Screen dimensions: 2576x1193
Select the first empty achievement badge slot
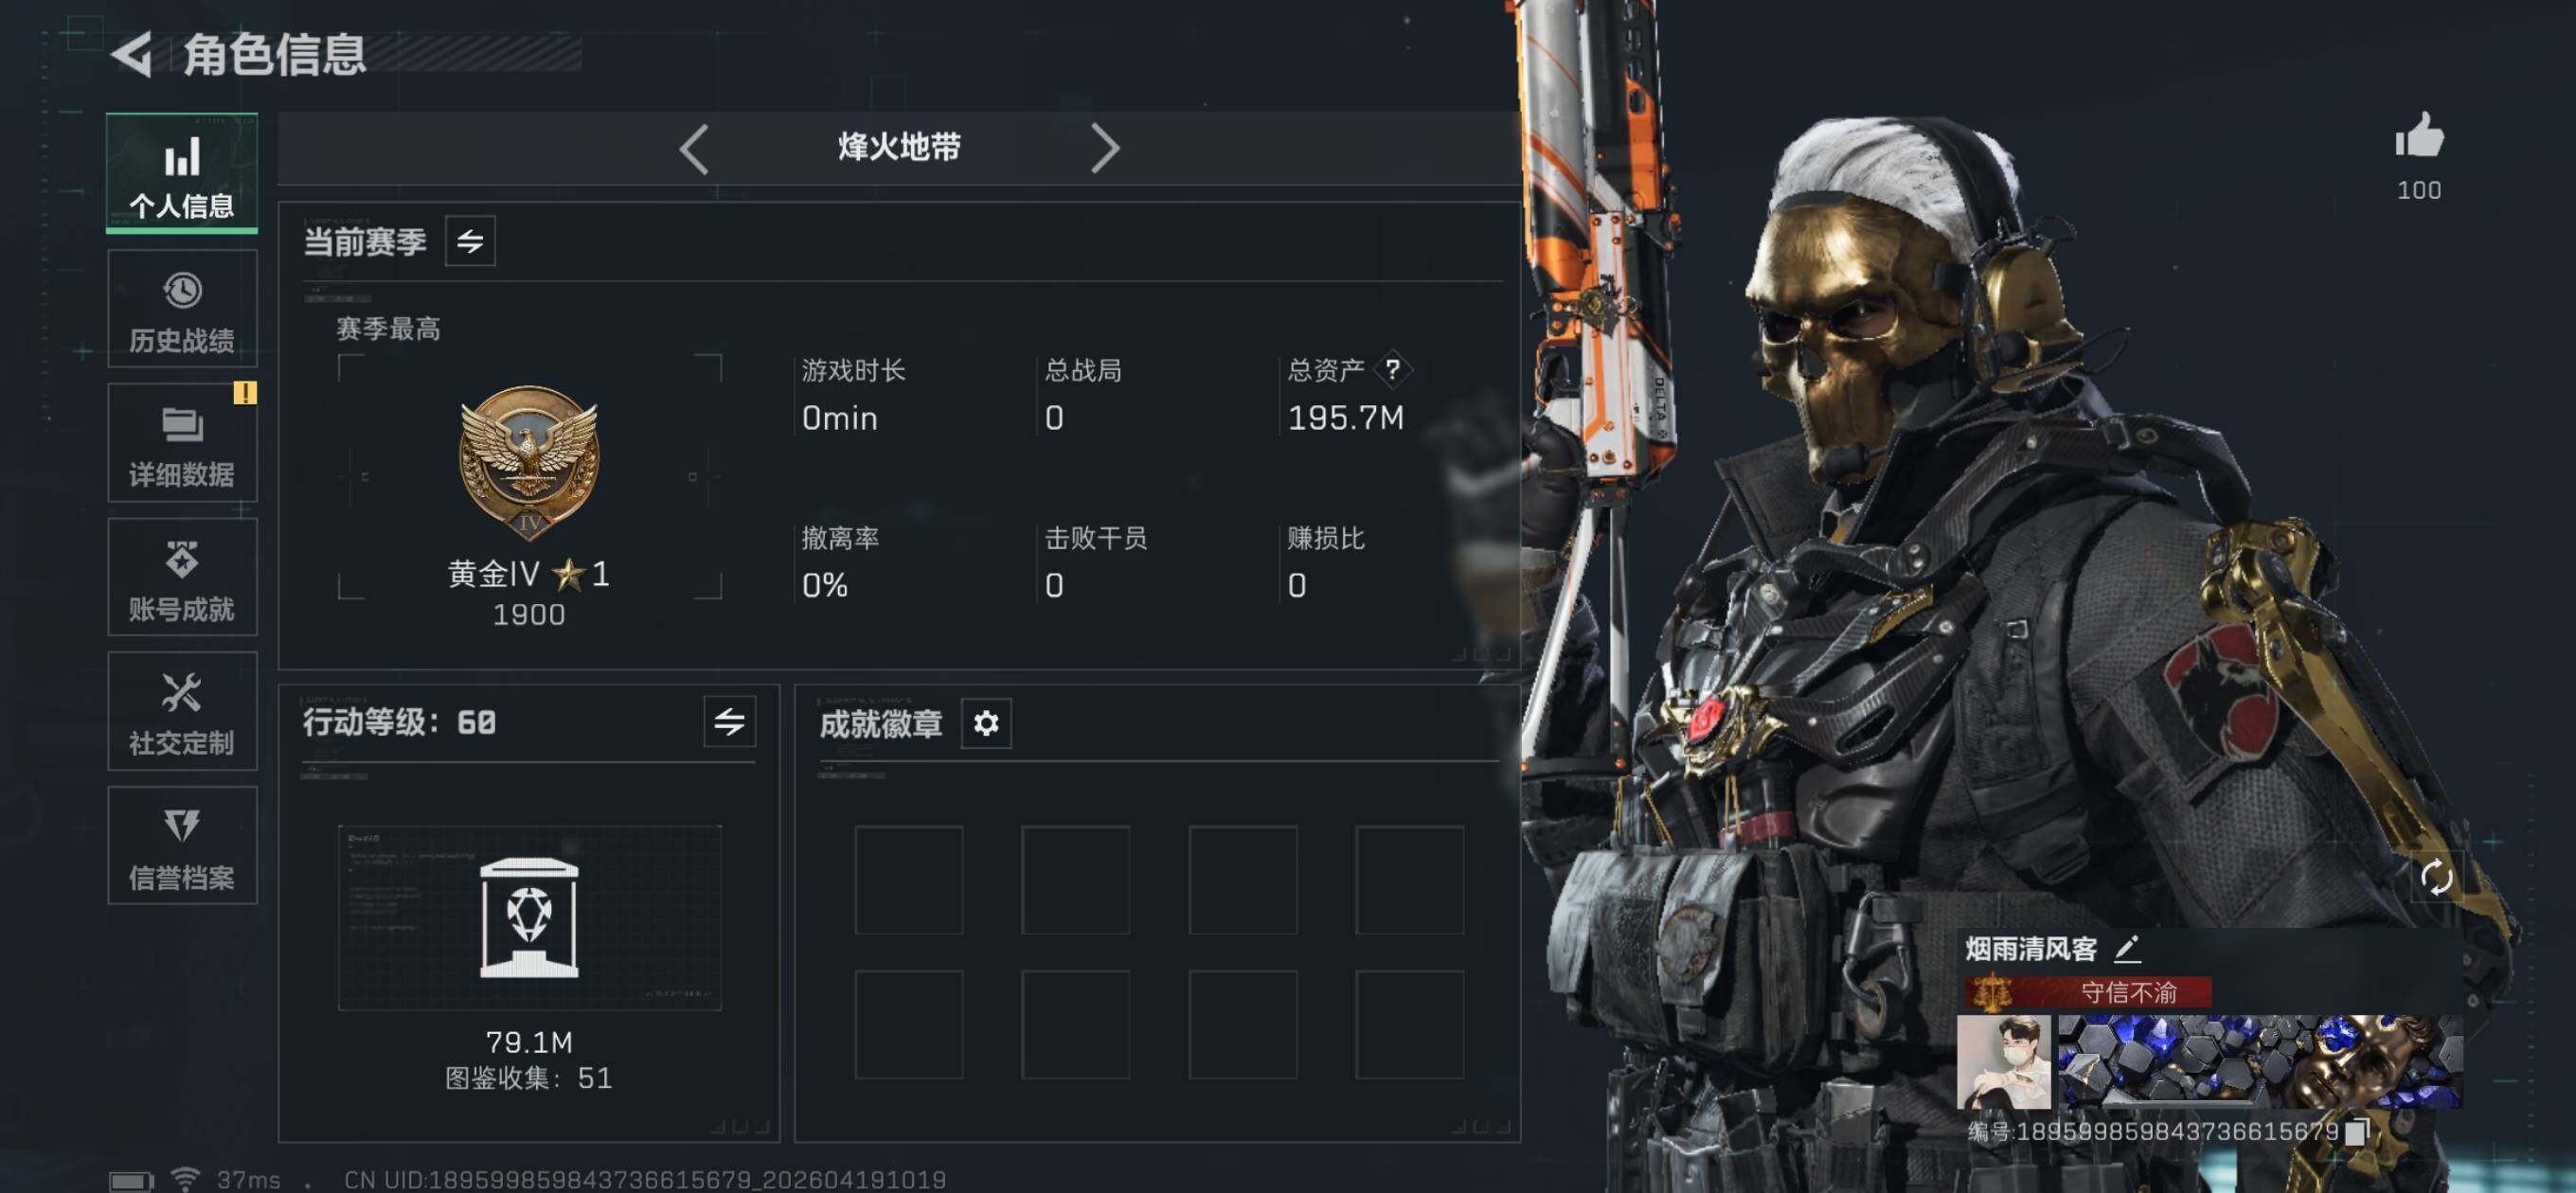908,879
